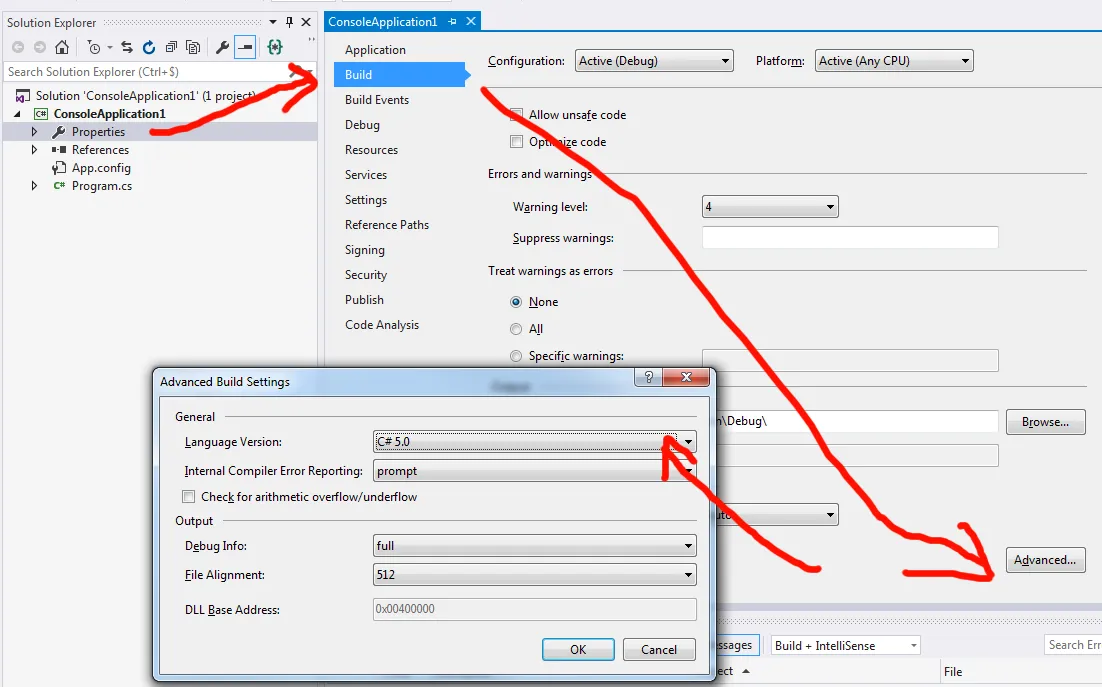Click the File column header
The image size is (1102, 687).
coord(953,672)
